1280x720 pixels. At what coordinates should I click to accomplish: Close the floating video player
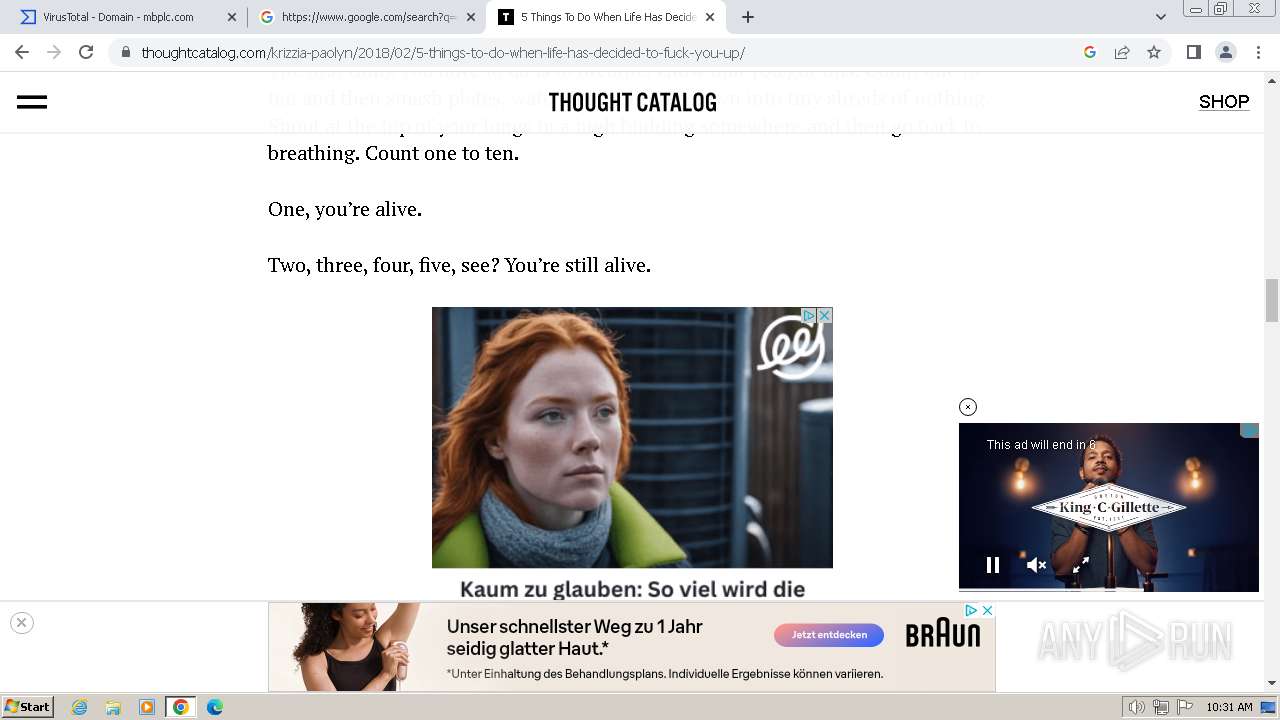[967, 407]
